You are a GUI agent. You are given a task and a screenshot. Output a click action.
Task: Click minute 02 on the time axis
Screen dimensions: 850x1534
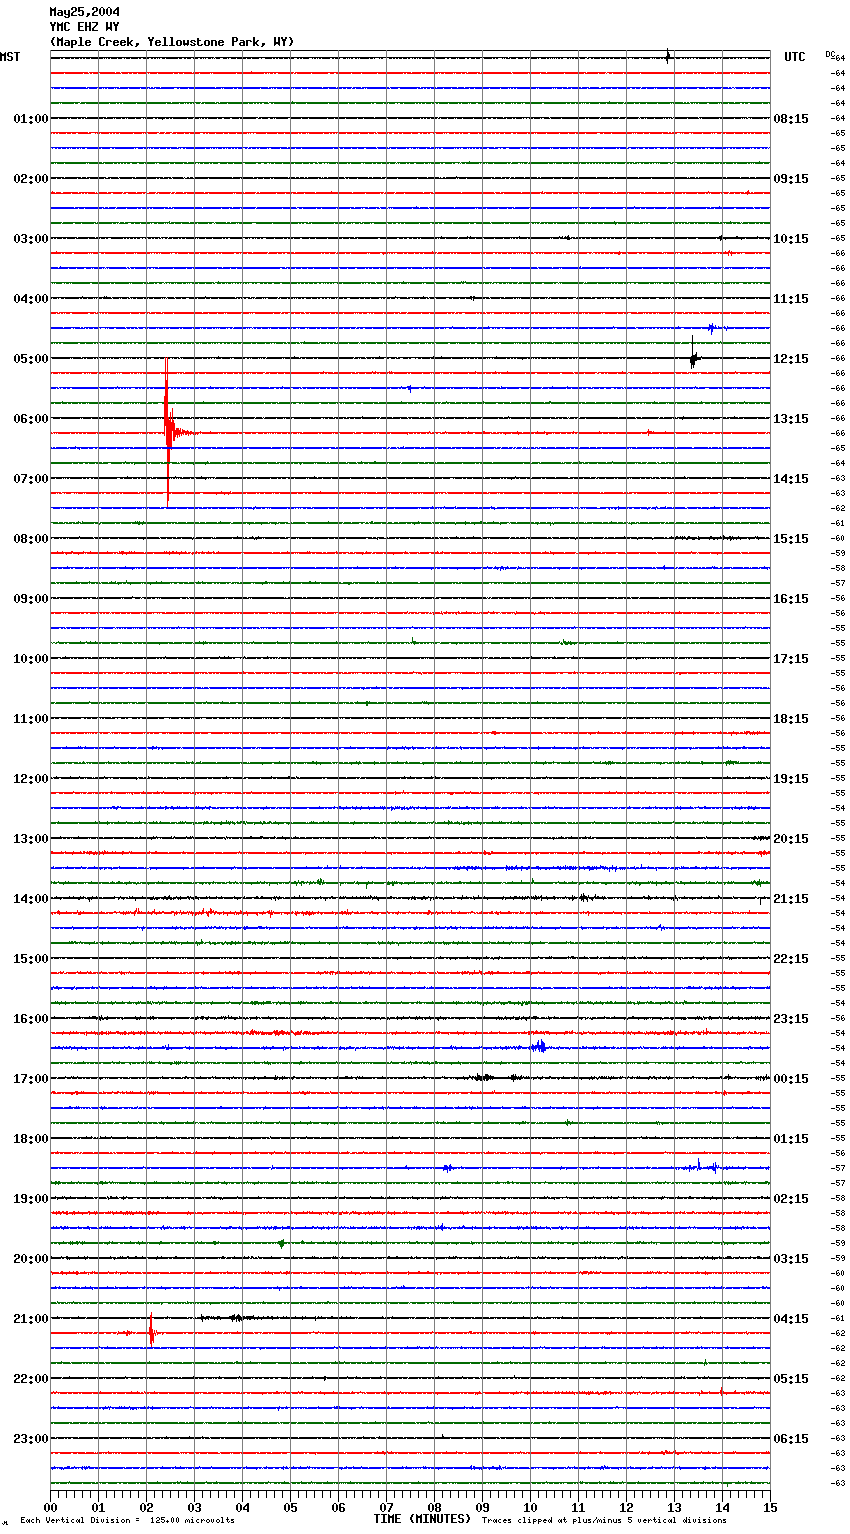click(x=146, y=1507)
